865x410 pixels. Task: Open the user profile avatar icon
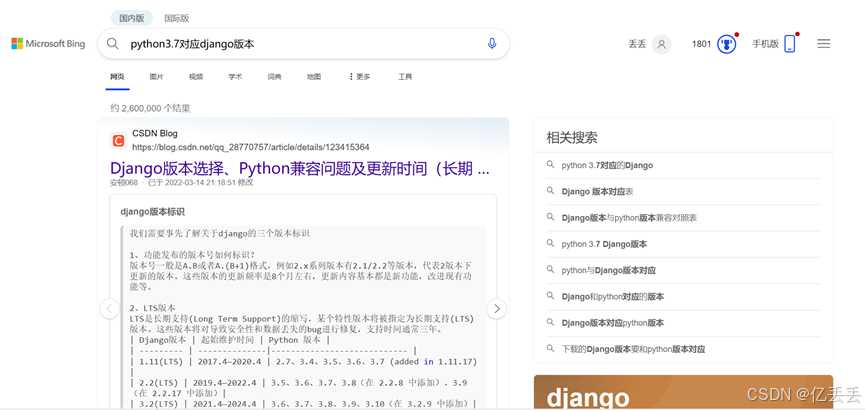[x=661, y=44]
